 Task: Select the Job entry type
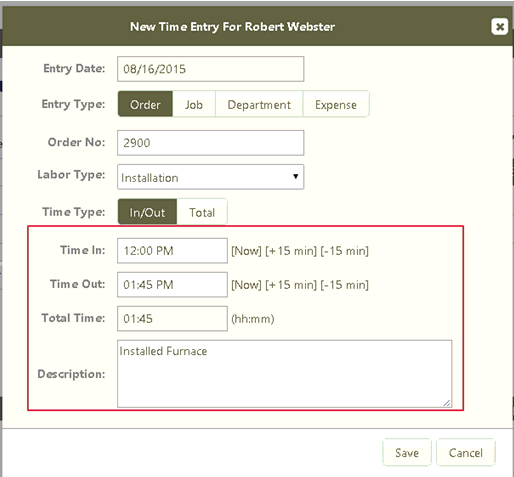pos(194,105)
